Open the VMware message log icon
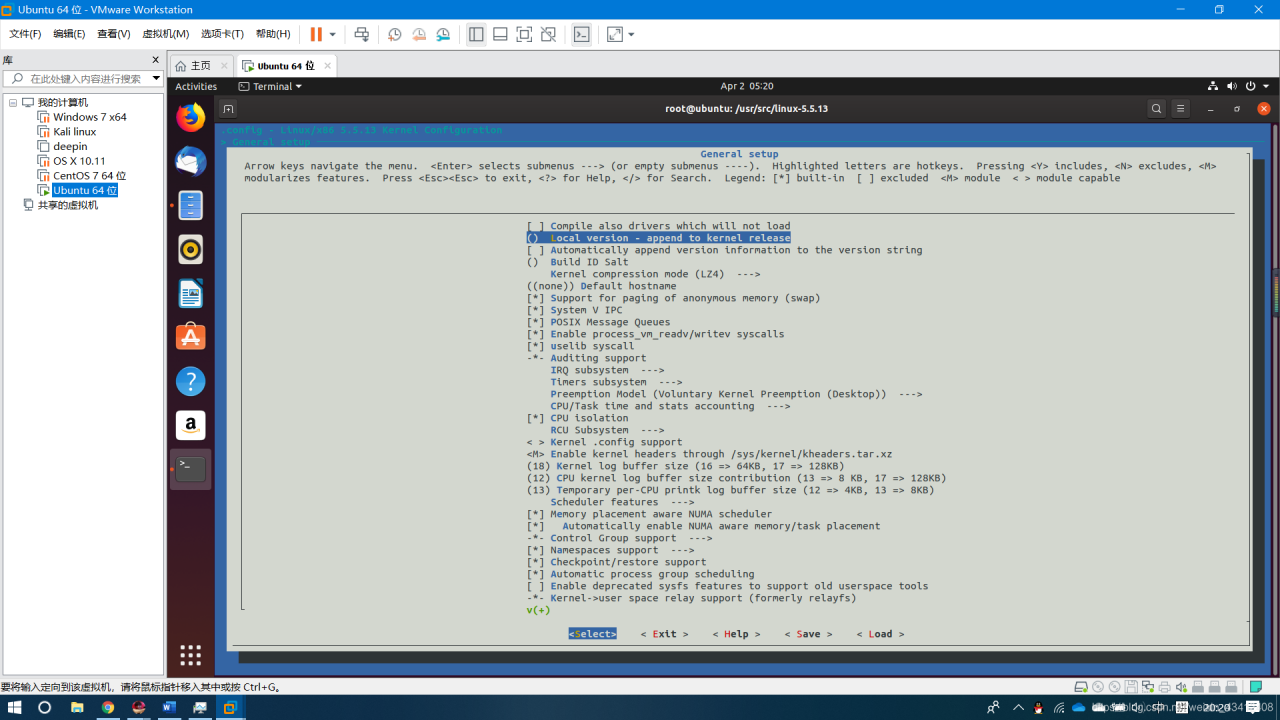The image size is (1280, 720). pos(1254,687)
